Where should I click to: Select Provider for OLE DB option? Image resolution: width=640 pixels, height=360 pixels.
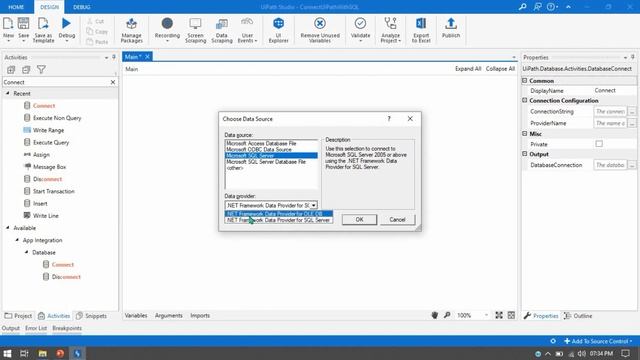279,213
